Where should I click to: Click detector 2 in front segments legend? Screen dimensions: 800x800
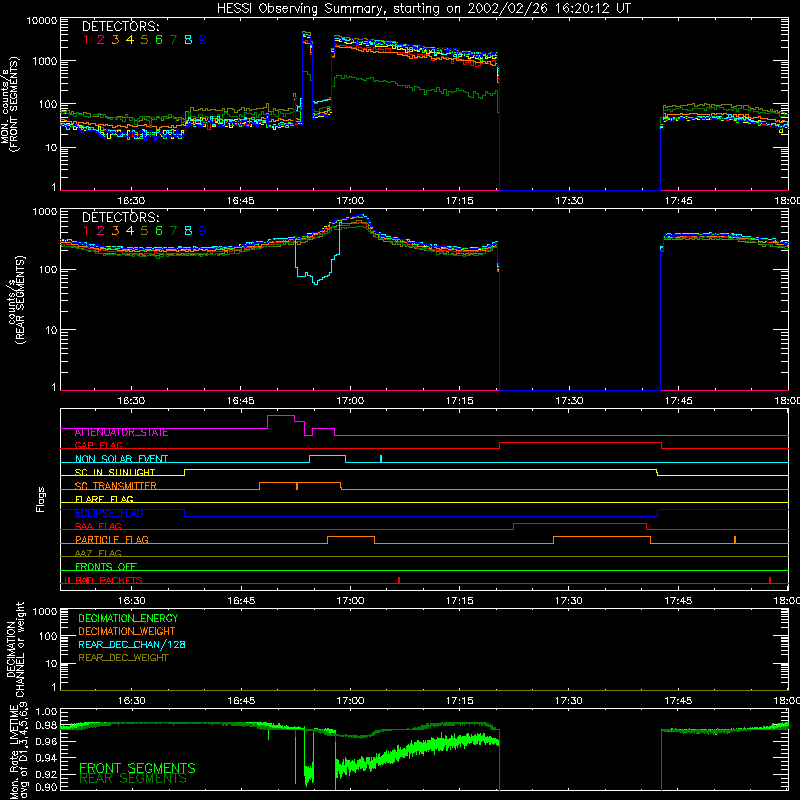[101, 39]
